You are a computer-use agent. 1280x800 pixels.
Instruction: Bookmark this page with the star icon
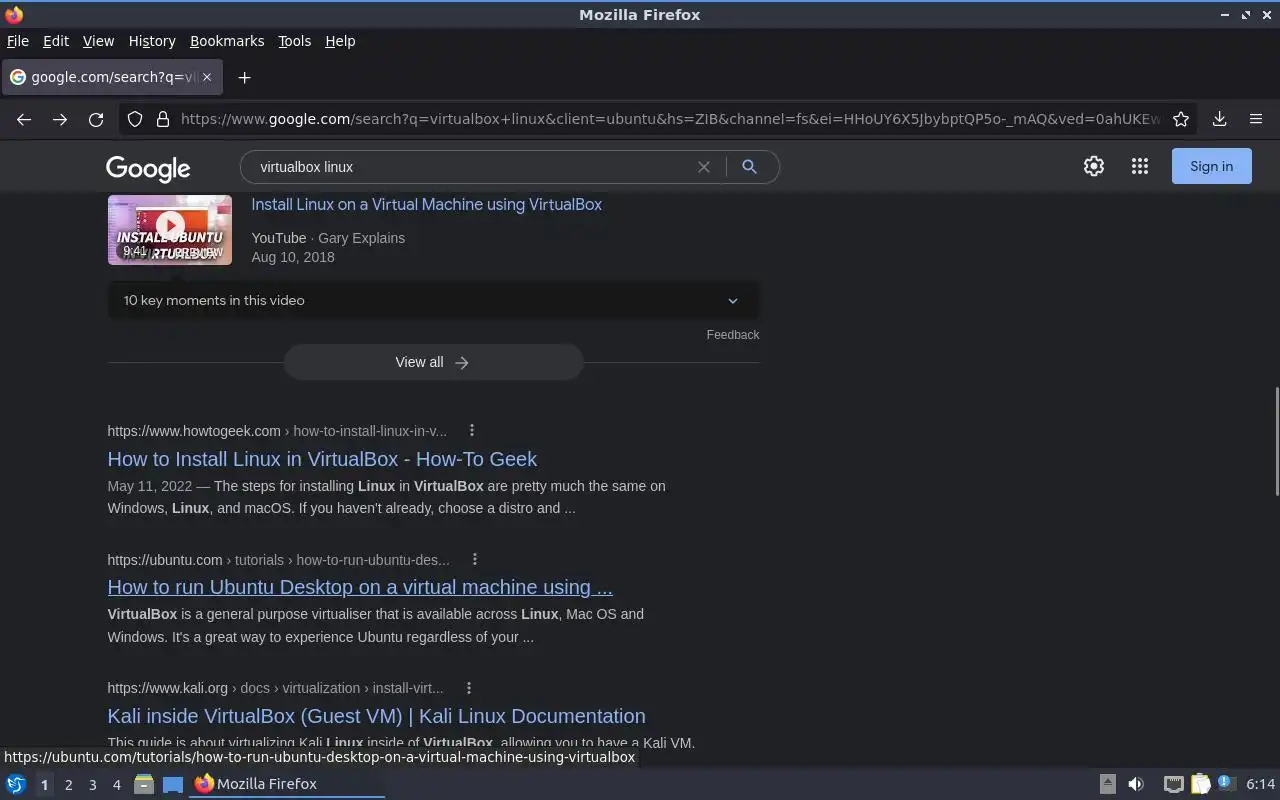click(x=1181, y=119)
